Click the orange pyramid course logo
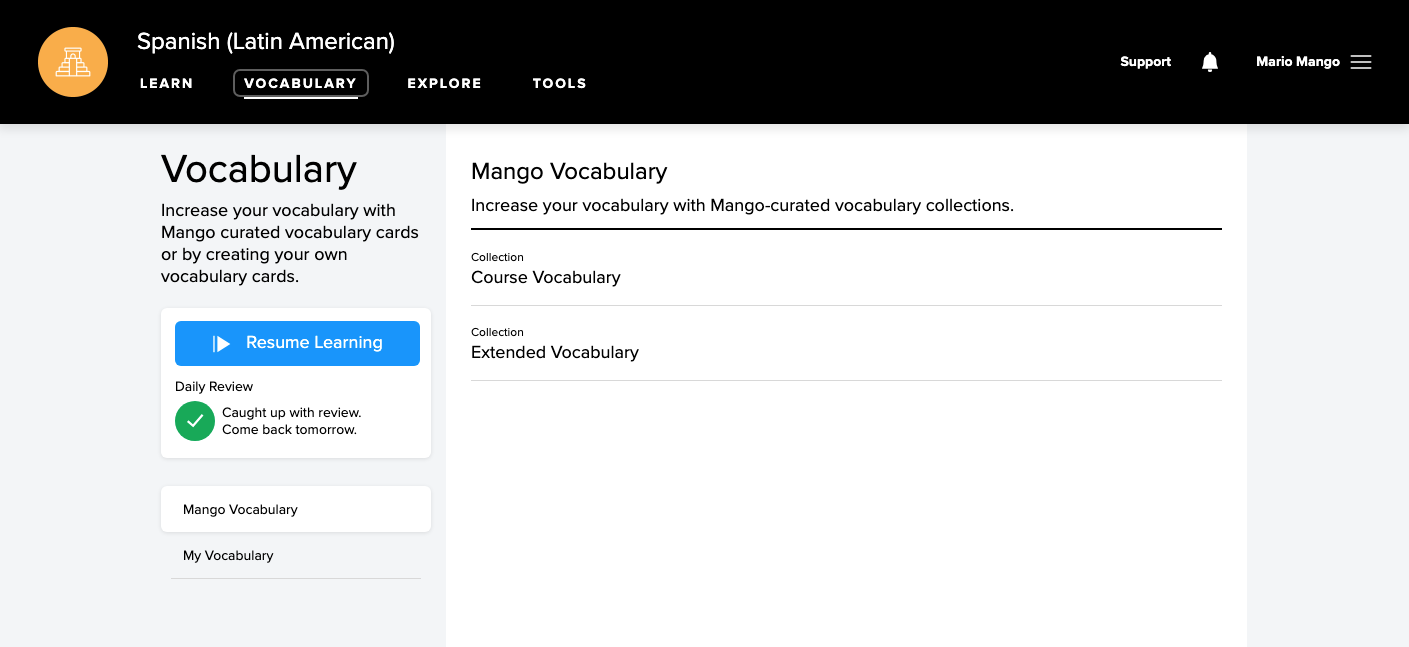 (x=73, y=62)
